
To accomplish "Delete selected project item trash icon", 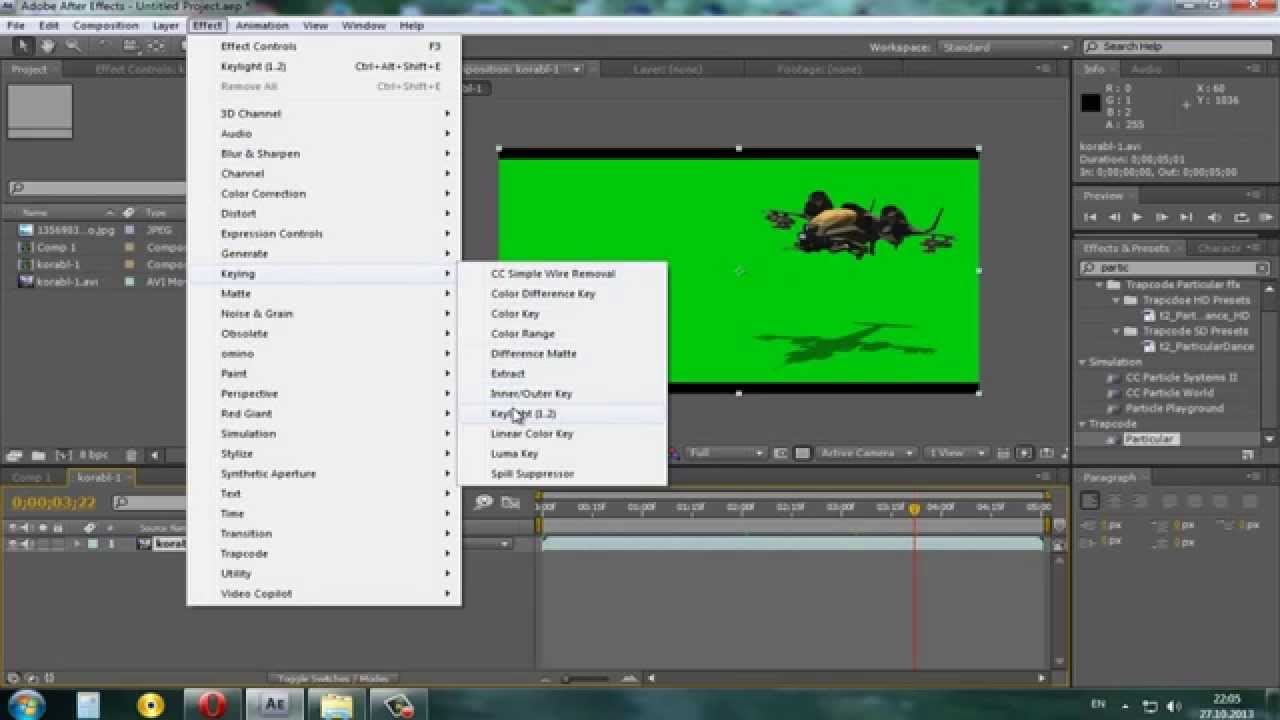I will tap(131, 455).
